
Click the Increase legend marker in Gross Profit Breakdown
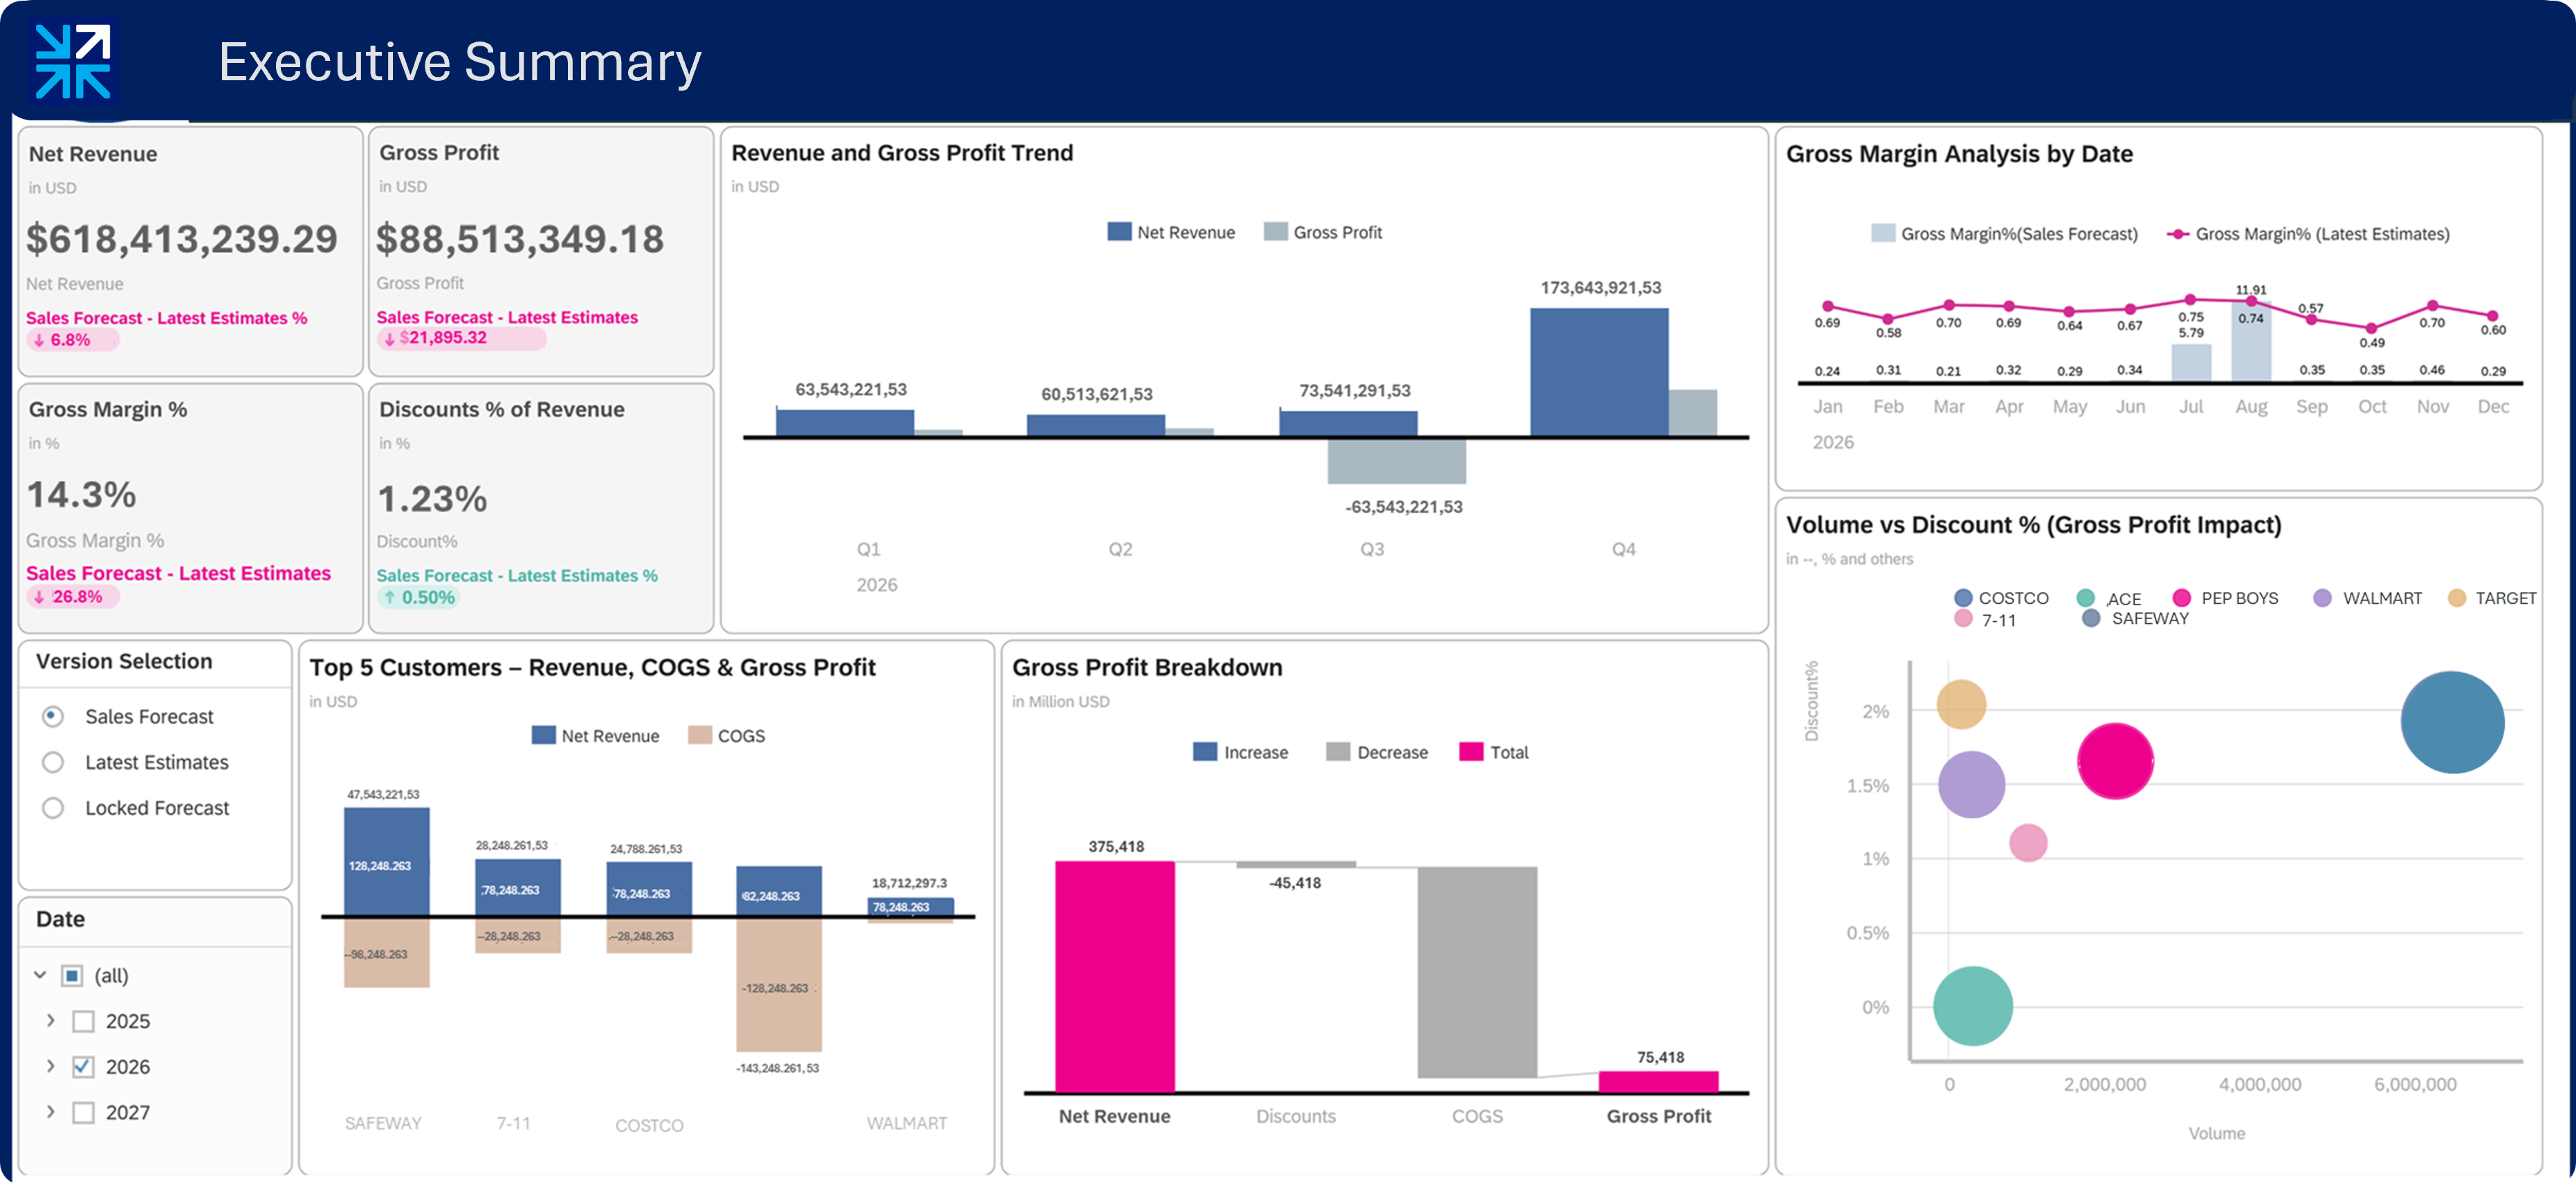tap(1205, 751)
